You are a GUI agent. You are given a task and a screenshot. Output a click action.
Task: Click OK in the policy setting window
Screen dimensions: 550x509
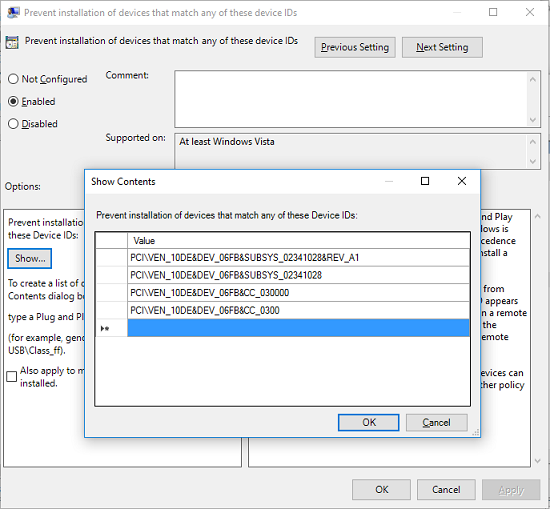coord(381,489)
